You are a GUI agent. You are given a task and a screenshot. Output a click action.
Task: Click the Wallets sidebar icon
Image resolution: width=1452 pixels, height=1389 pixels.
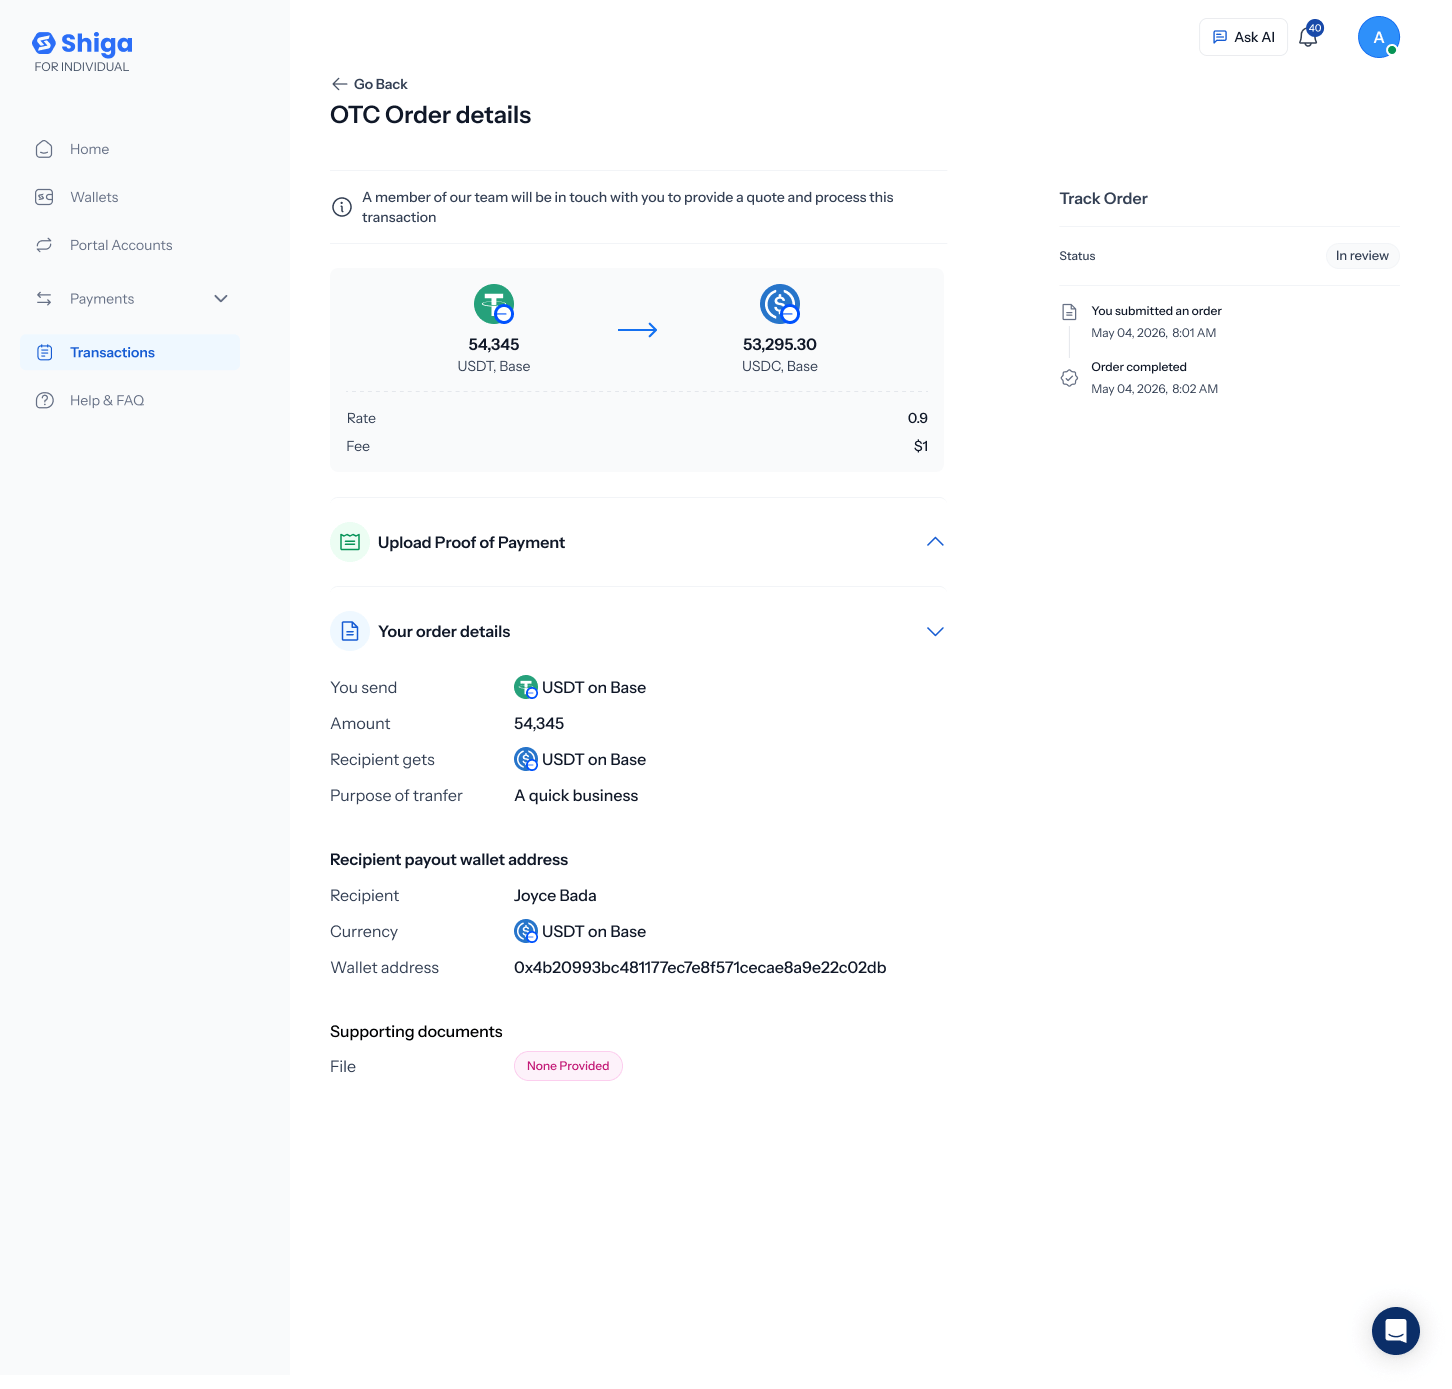[44, 197]
